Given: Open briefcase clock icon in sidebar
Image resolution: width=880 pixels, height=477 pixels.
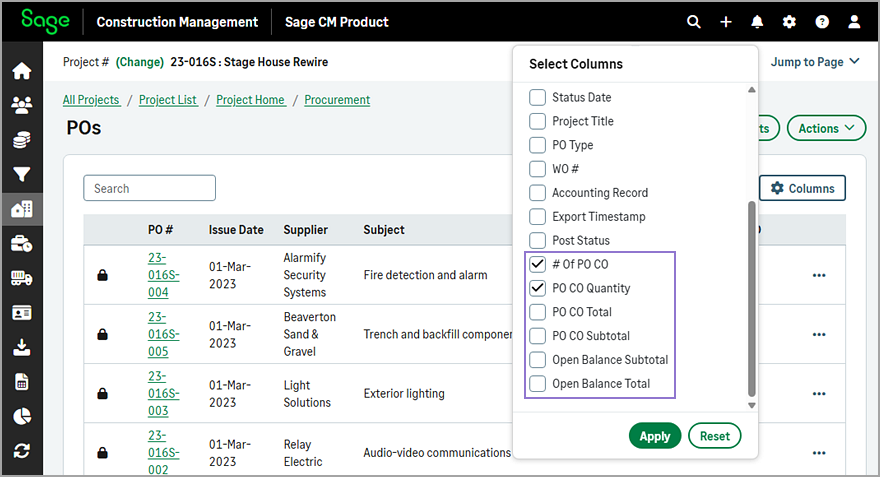Looking at the screenshot, I should (22, 244).
